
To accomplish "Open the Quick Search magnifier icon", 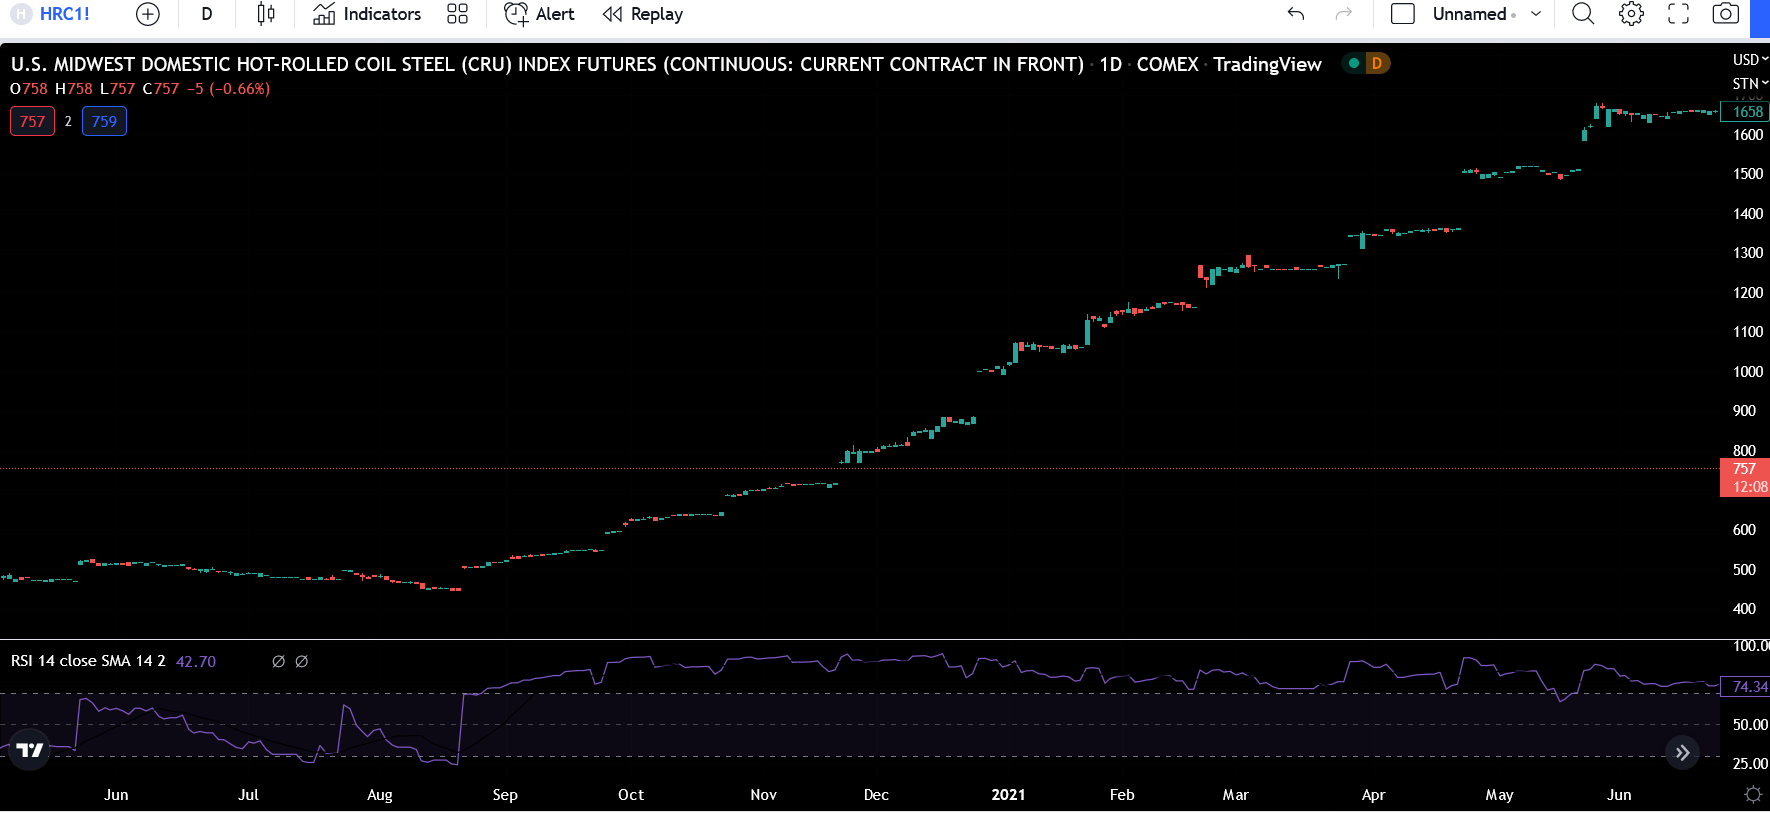I will click(1583, 14).
